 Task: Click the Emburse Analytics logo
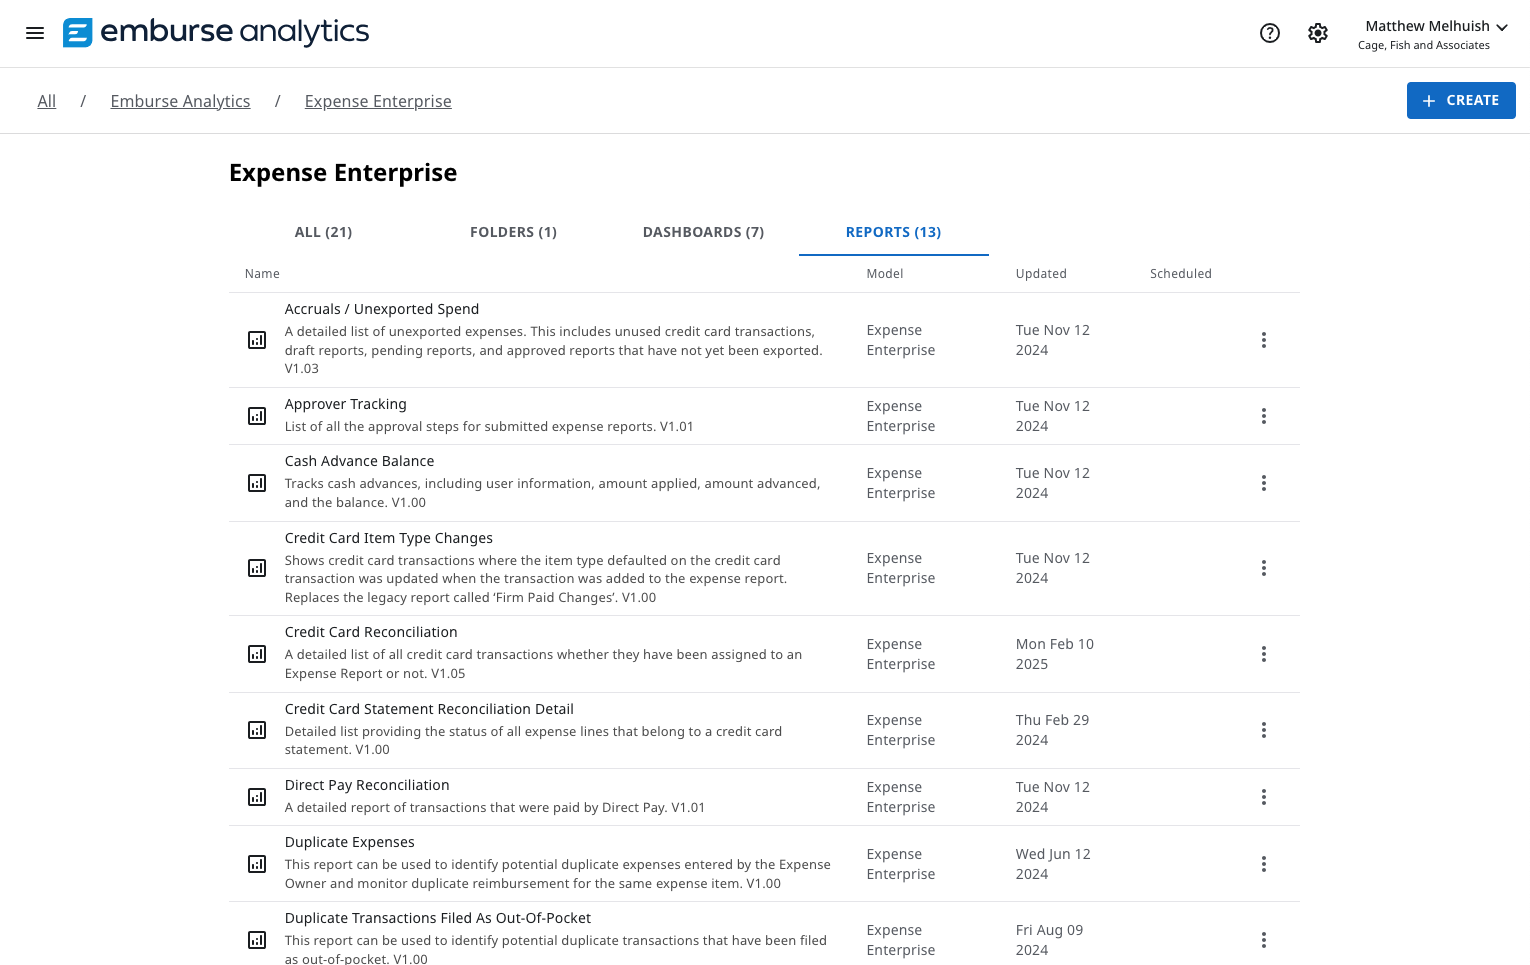(x=215, y=32)
